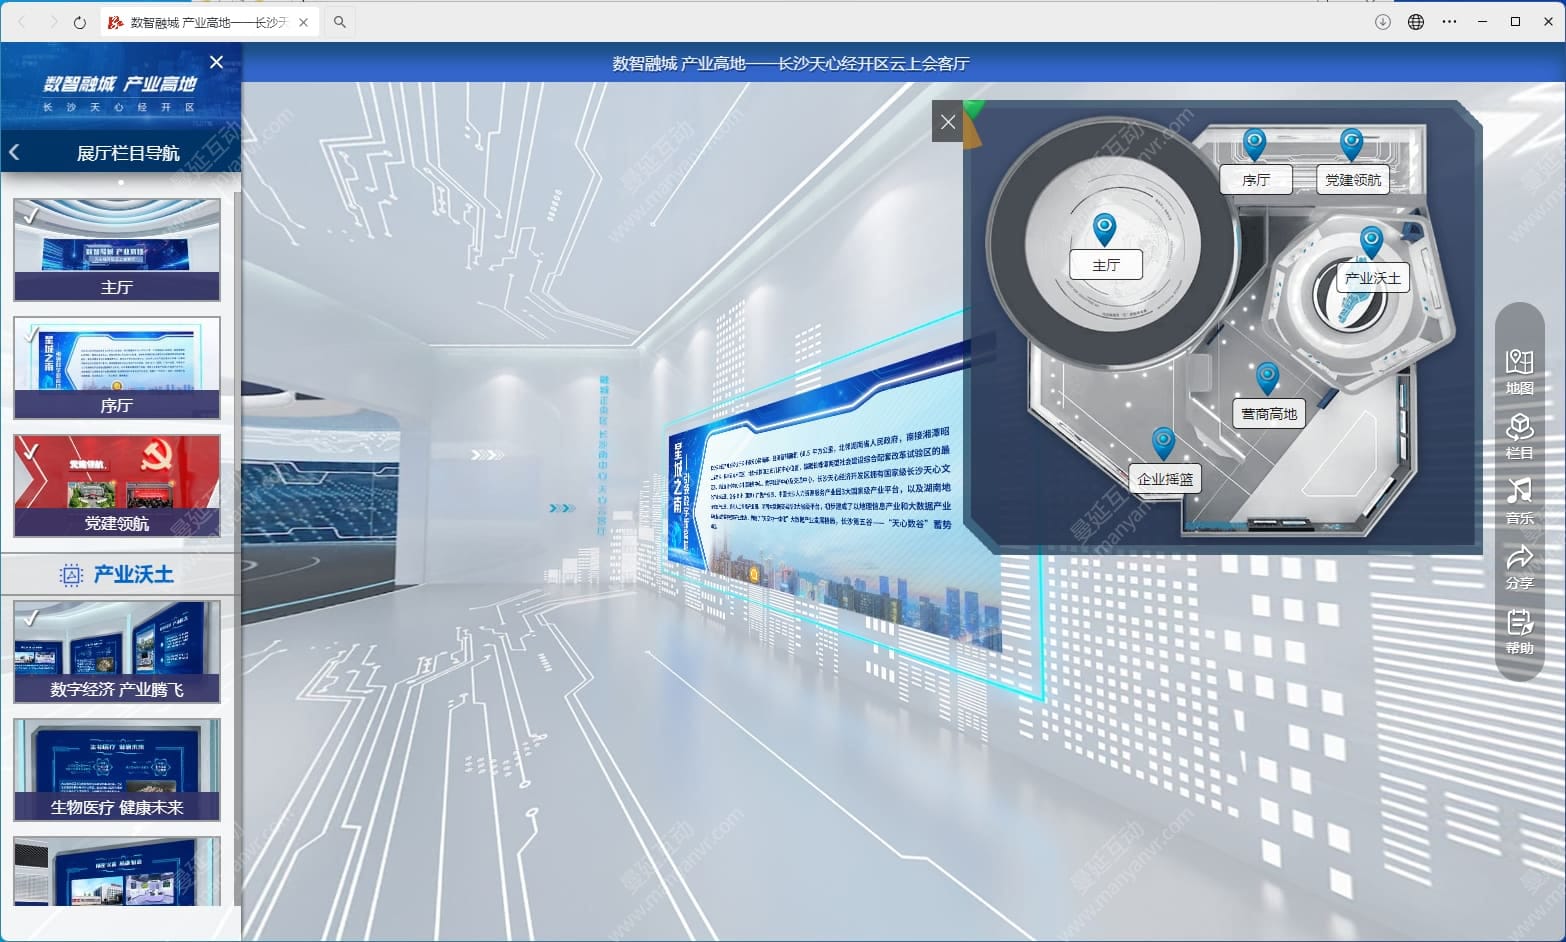Click the sidebar vertical scrollbar
This screenshot has height=942, width=1566.
coord(237,548)
